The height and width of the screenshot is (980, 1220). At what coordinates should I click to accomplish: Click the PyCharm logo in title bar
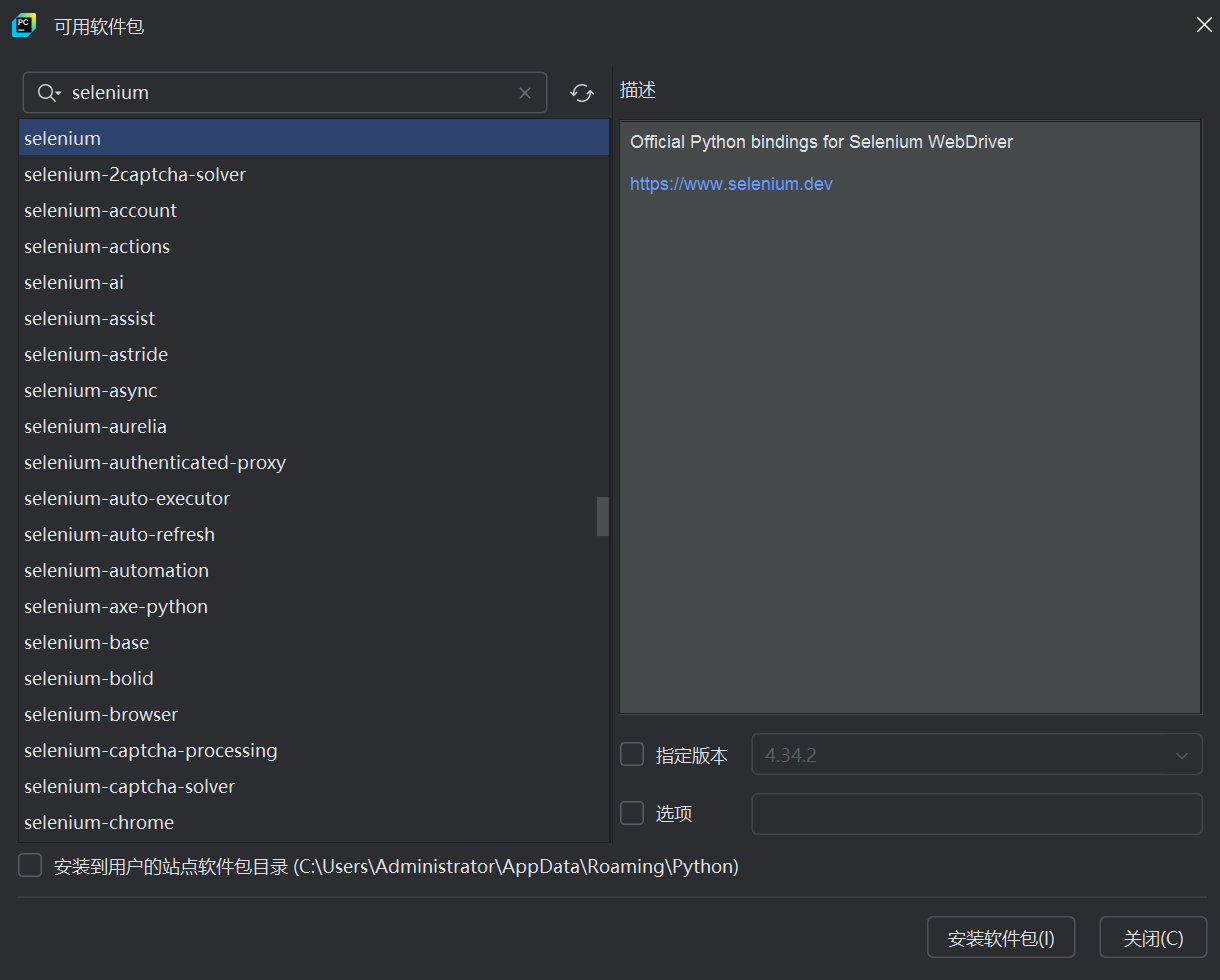(x=24, y=25)
